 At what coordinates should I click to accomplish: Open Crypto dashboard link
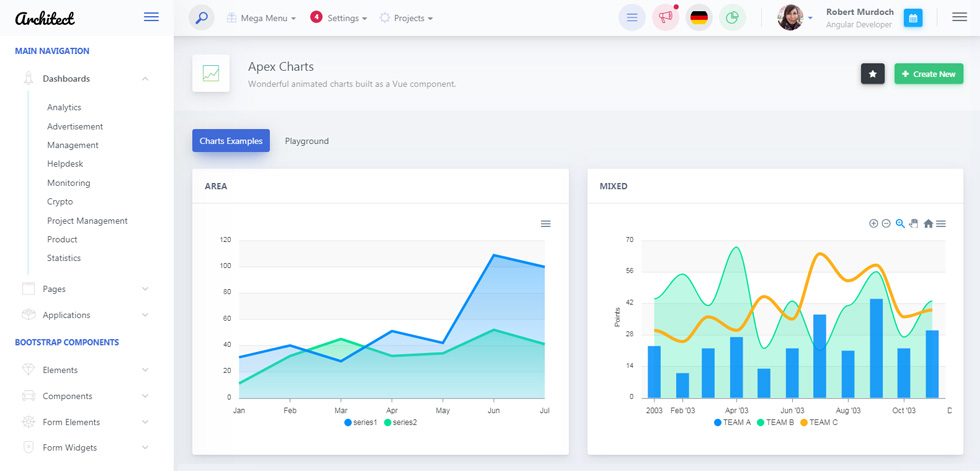coord(60,202)
